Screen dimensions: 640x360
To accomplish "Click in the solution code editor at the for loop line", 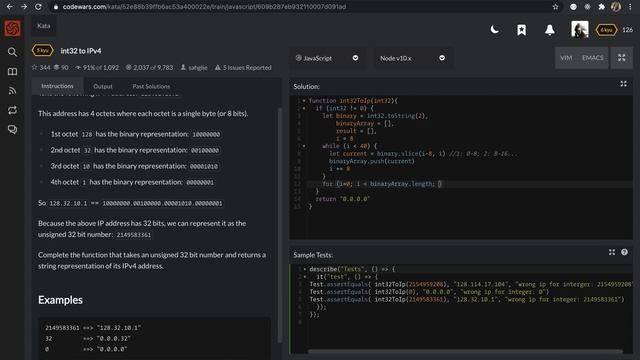I will (469, 184).
